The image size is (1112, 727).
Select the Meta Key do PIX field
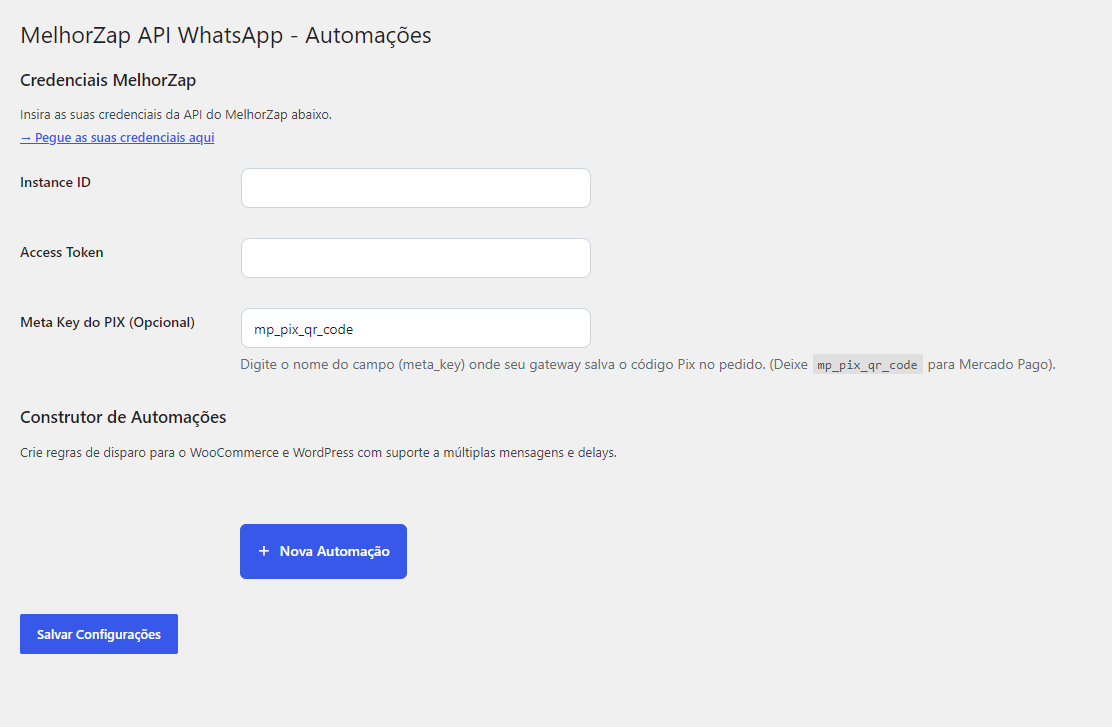(416, 328)
